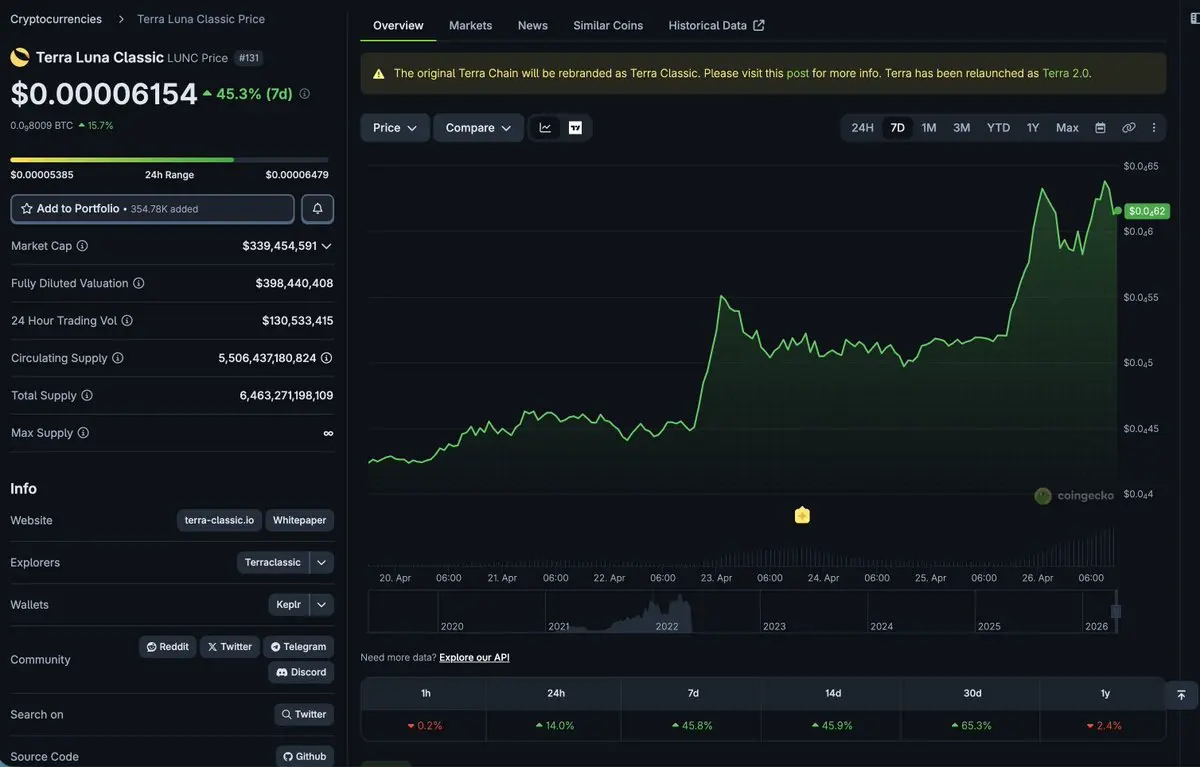Open the Github source code link
This screenshot has height=767, width=1200.
click(305, 757)
